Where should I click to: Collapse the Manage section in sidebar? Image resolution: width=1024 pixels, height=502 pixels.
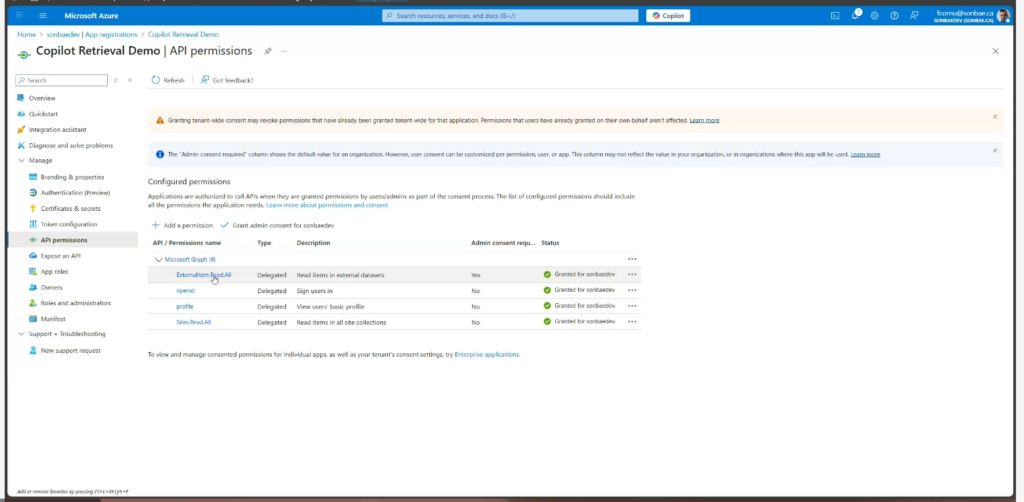21,160
